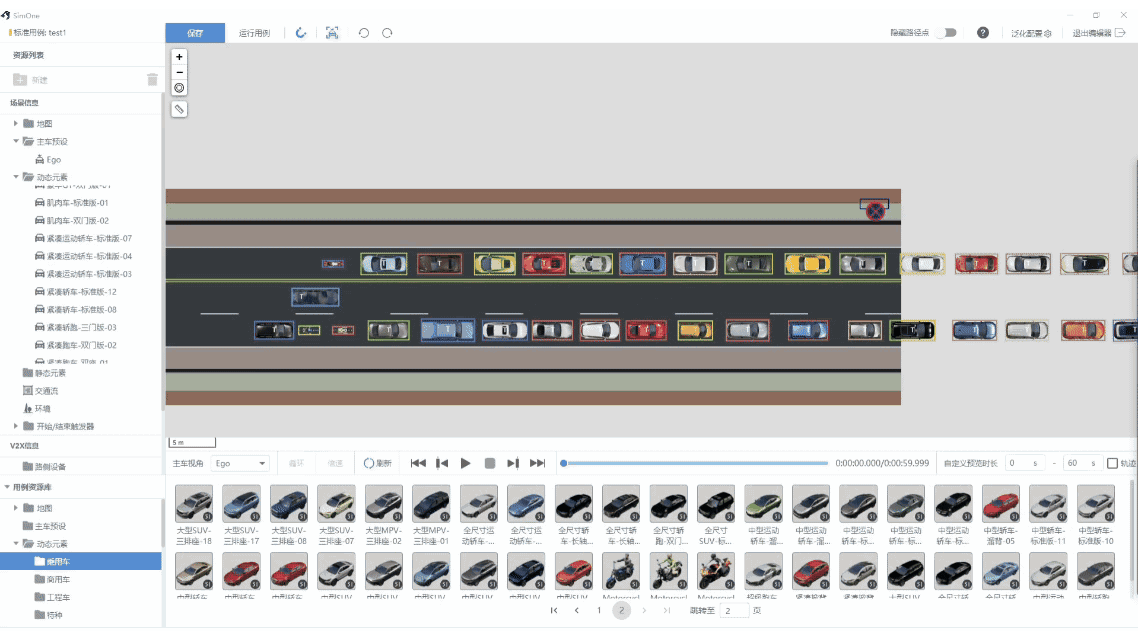Image resolution: width=1138 pixels, height=640 pixels.
Task: Click 退出编辑器 to exit the editor
Action: (x=1099, y=33)
